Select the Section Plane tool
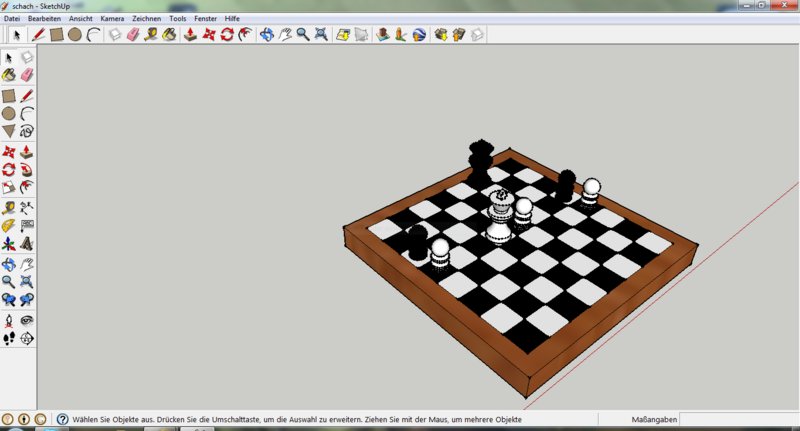Screen dimensions: 800x431 point(27,338)
